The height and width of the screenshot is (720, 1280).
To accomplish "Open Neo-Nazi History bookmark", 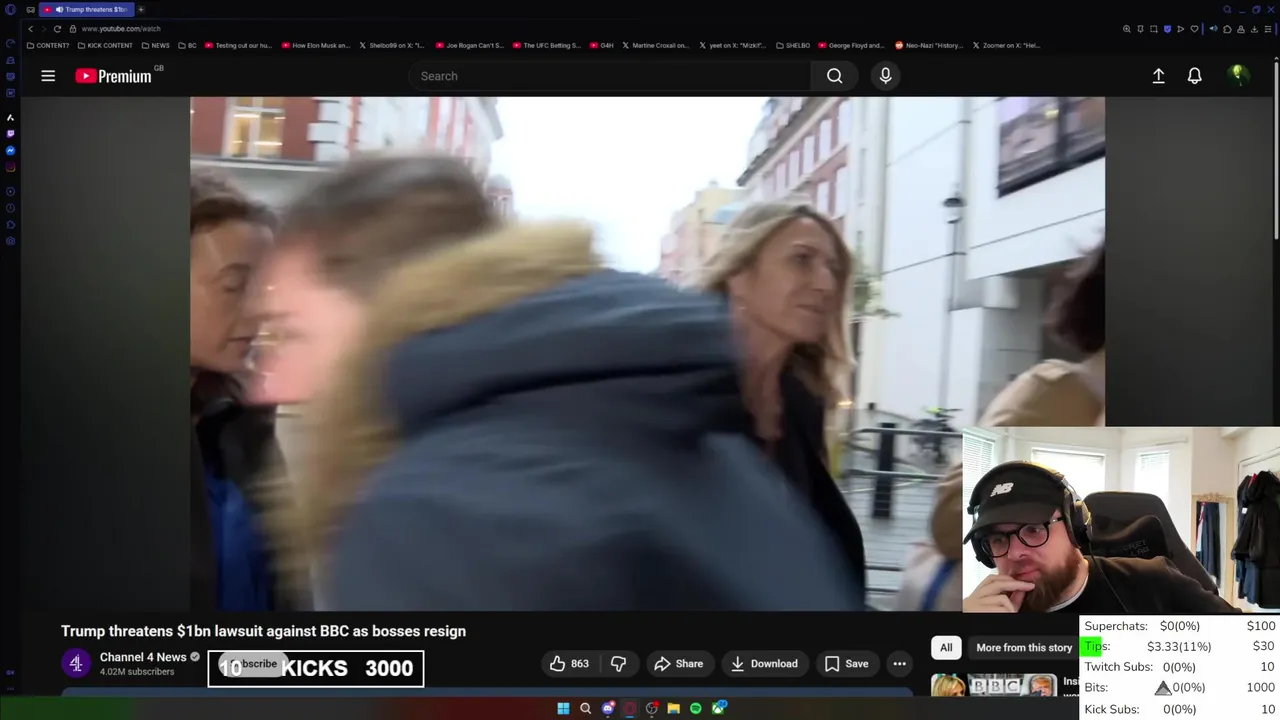I will pos(929,45).
